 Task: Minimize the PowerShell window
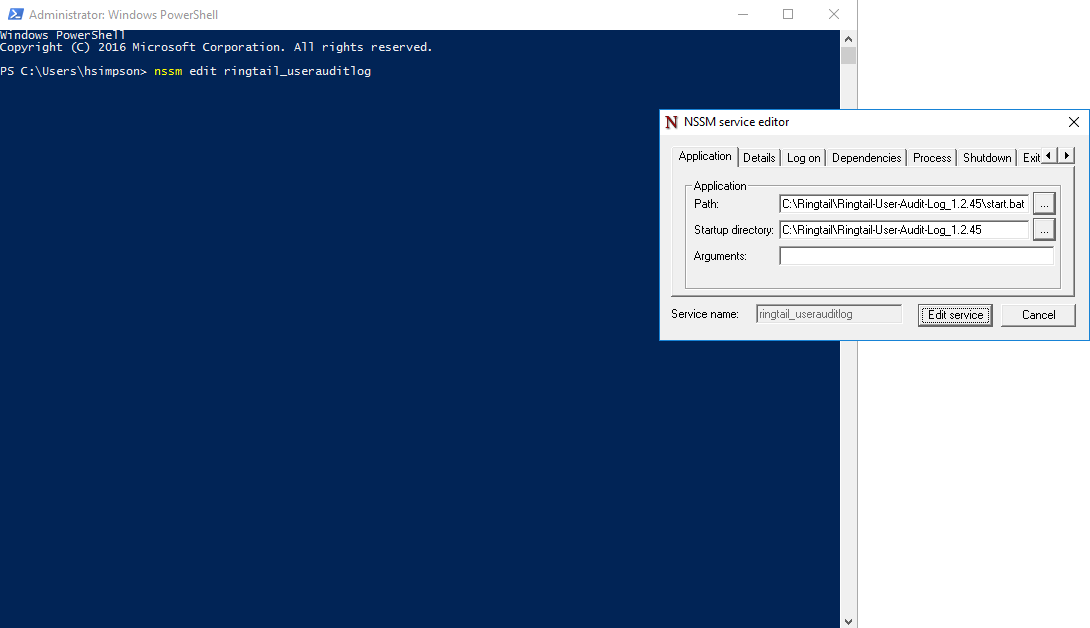point(742,14)
